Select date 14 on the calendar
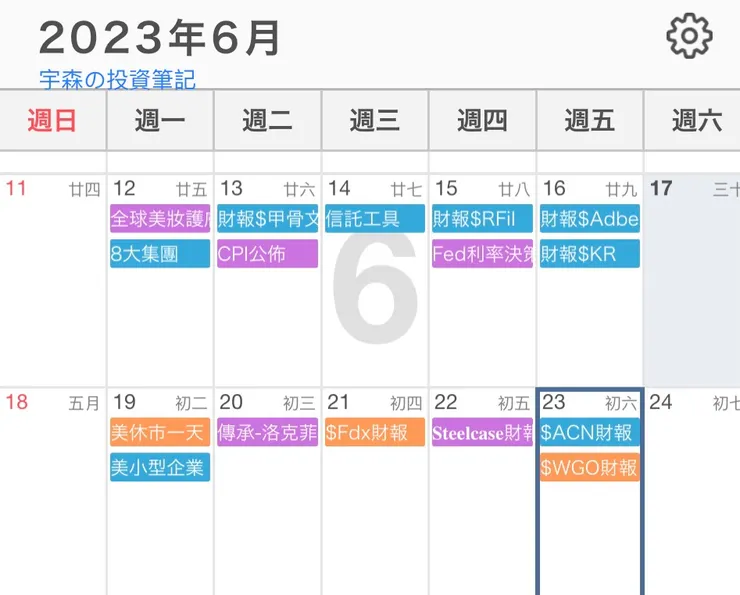The width and height of the screenshot is (740, 595). point(339,188)
